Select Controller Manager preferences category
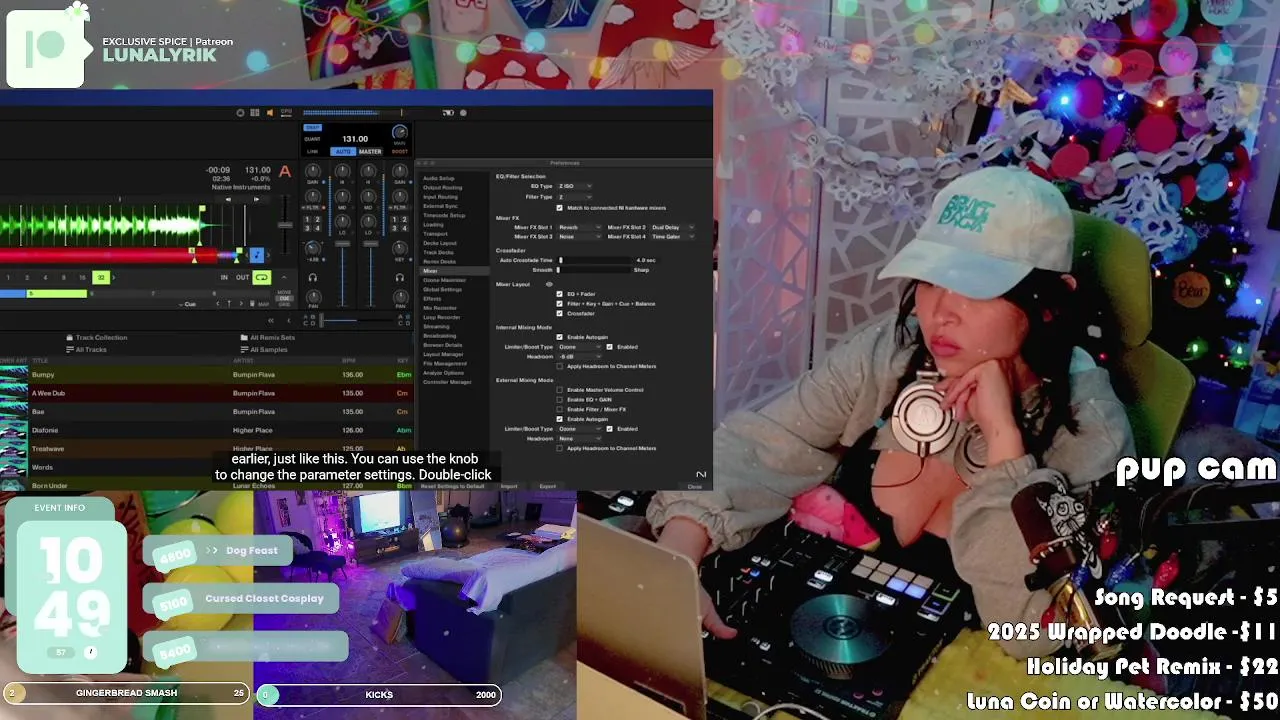The image size is (1280, 720). pyautogui.click(x=447, y=382)
